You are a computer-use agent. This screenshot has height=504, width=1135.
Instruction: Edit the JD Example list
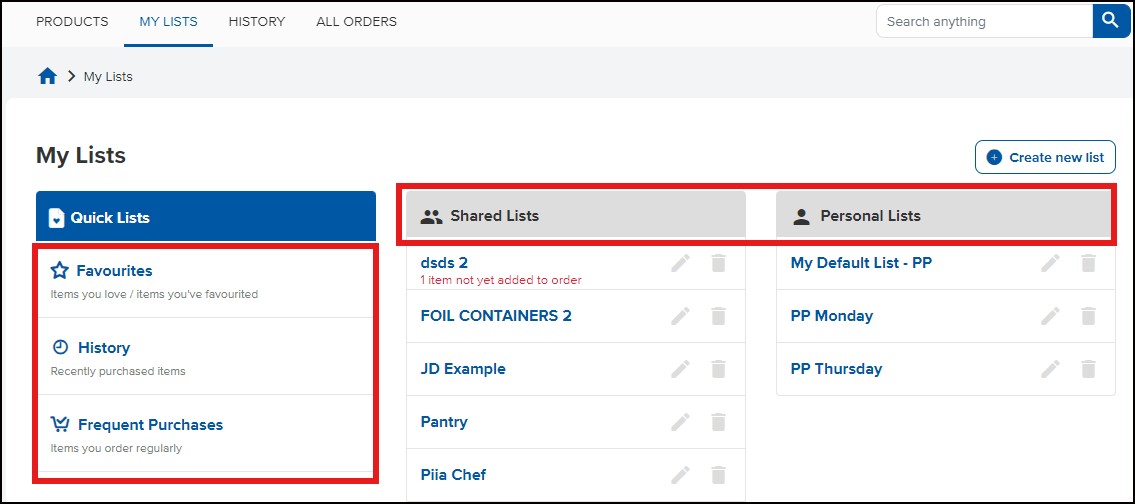click(680, 369)
